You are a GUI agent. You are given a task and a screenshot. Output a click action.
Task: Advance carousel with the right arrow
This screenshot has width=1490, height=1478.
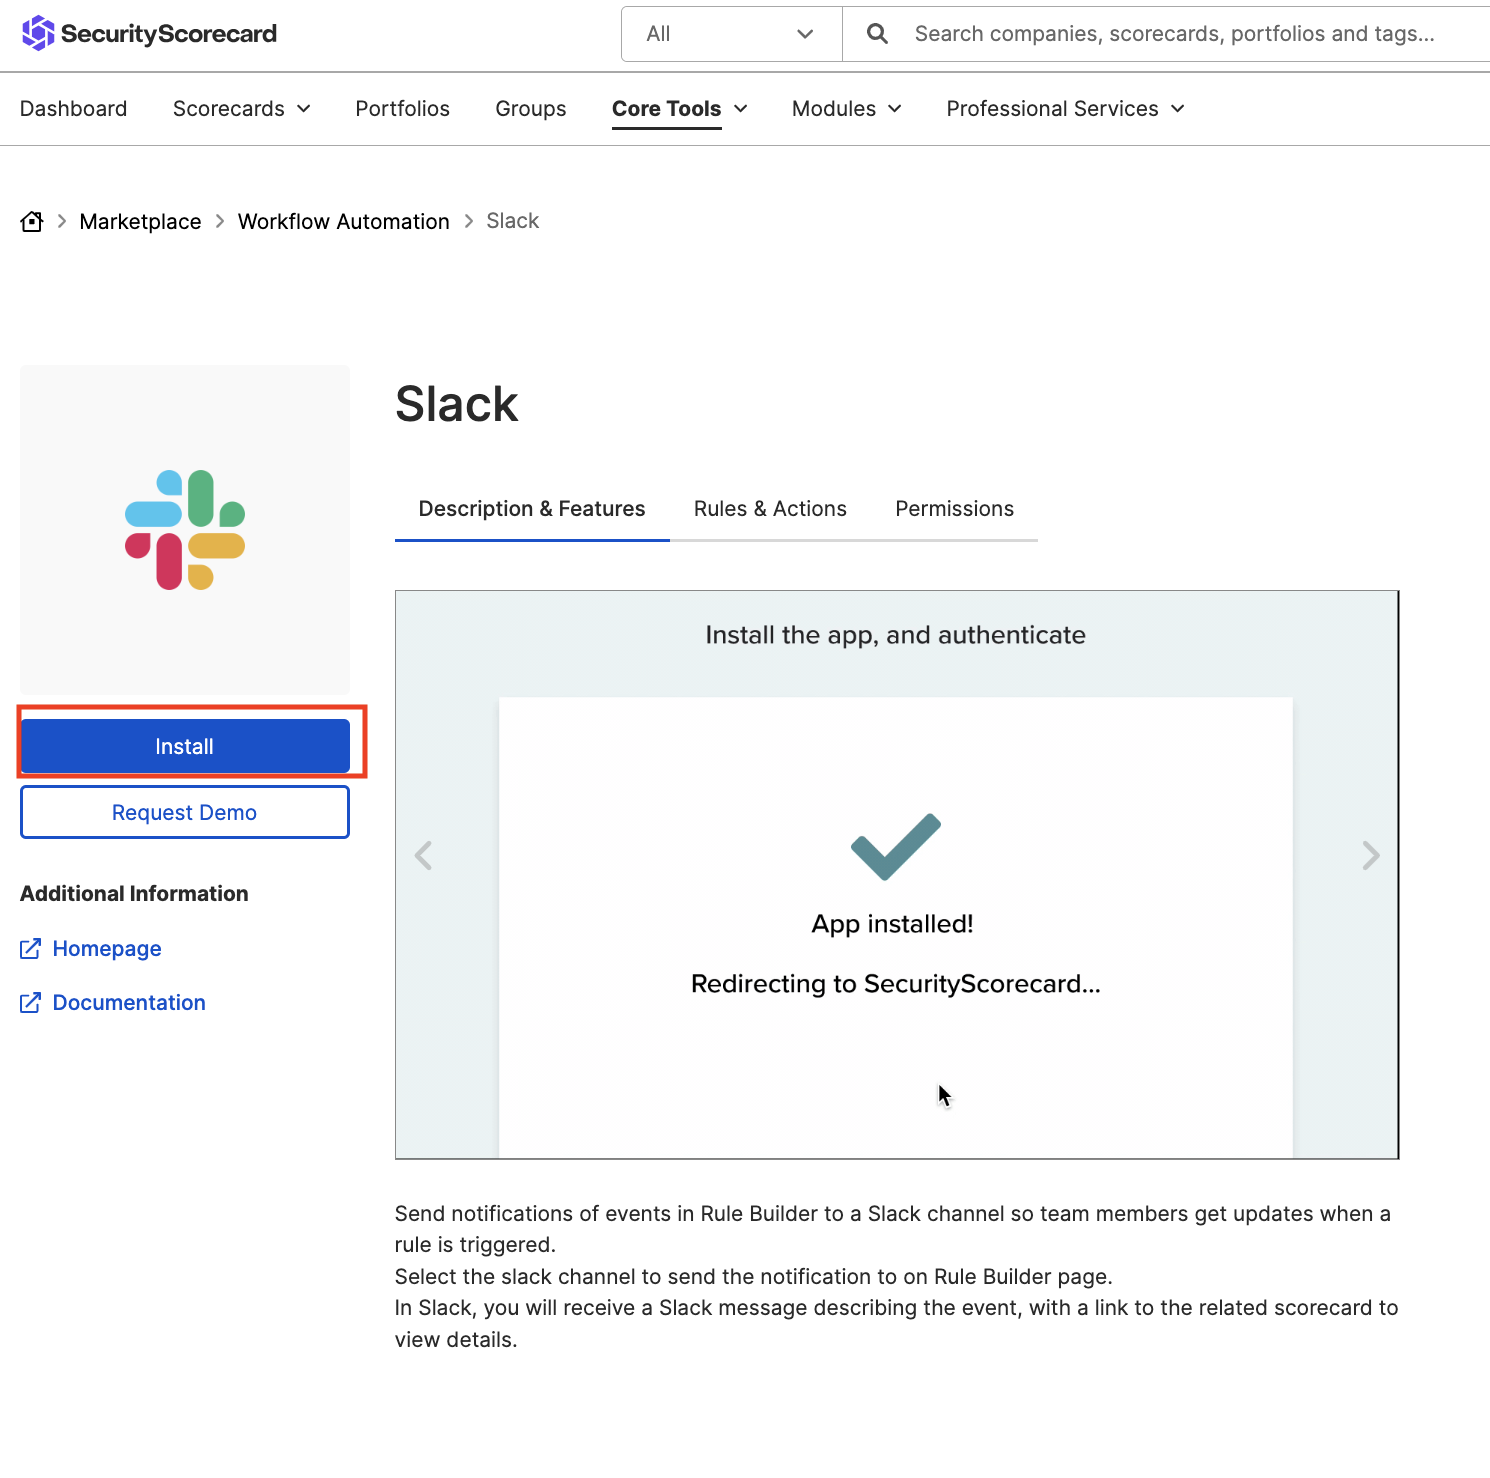click(1370, 855)
